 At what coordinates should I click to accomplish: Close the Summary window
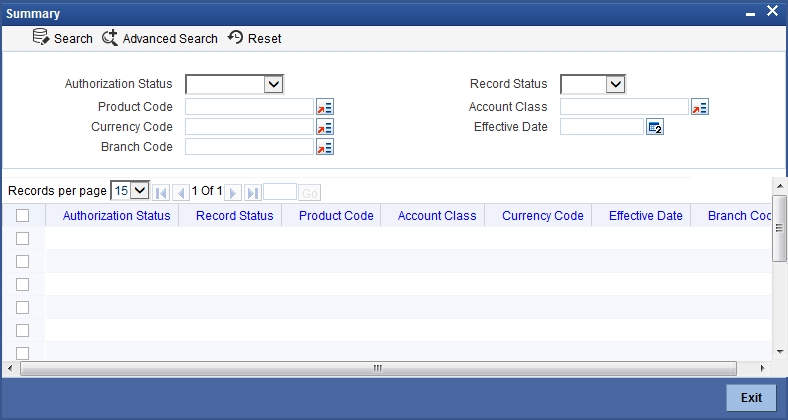pos(772,11)
